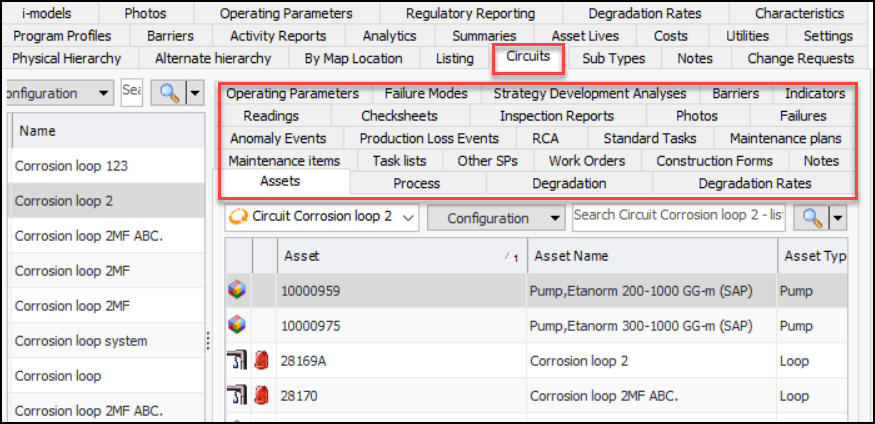Click the cube icon for asset 10000975

237,325
